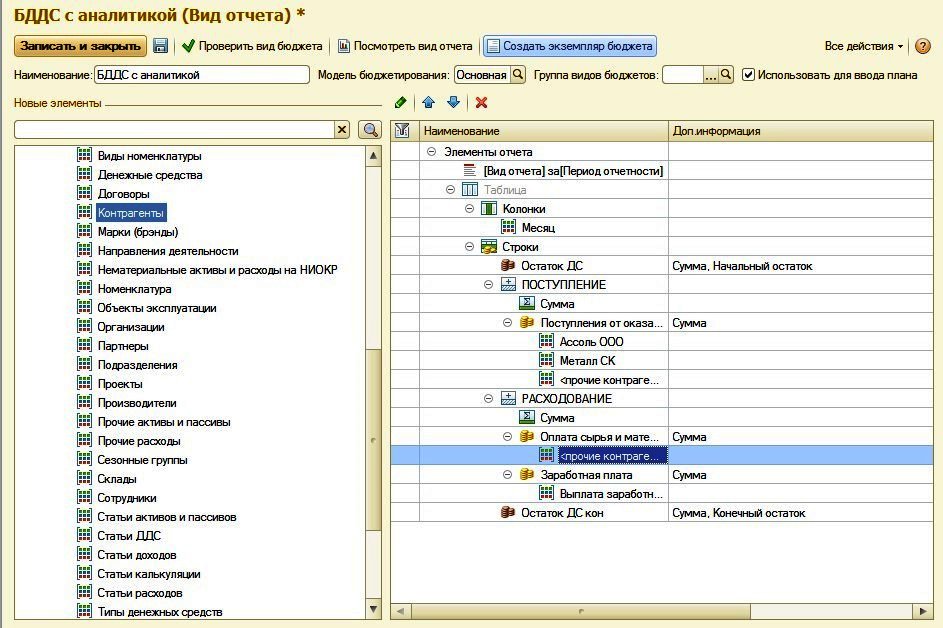943x628 pixels.
Task: Collapse the ПОСТУПЛЕНИЕ group
Action: pyautogui.click(x=489, y=285)
